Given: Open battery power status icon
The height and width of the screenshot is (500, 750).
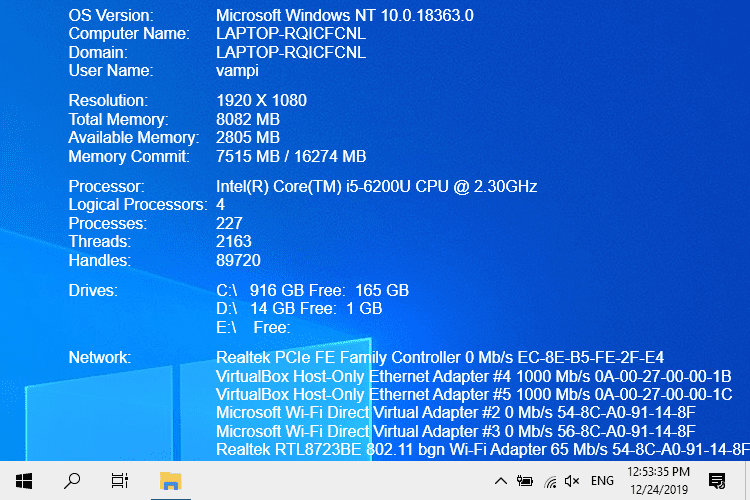Looking at the screenshot, I should click(525, 481).
